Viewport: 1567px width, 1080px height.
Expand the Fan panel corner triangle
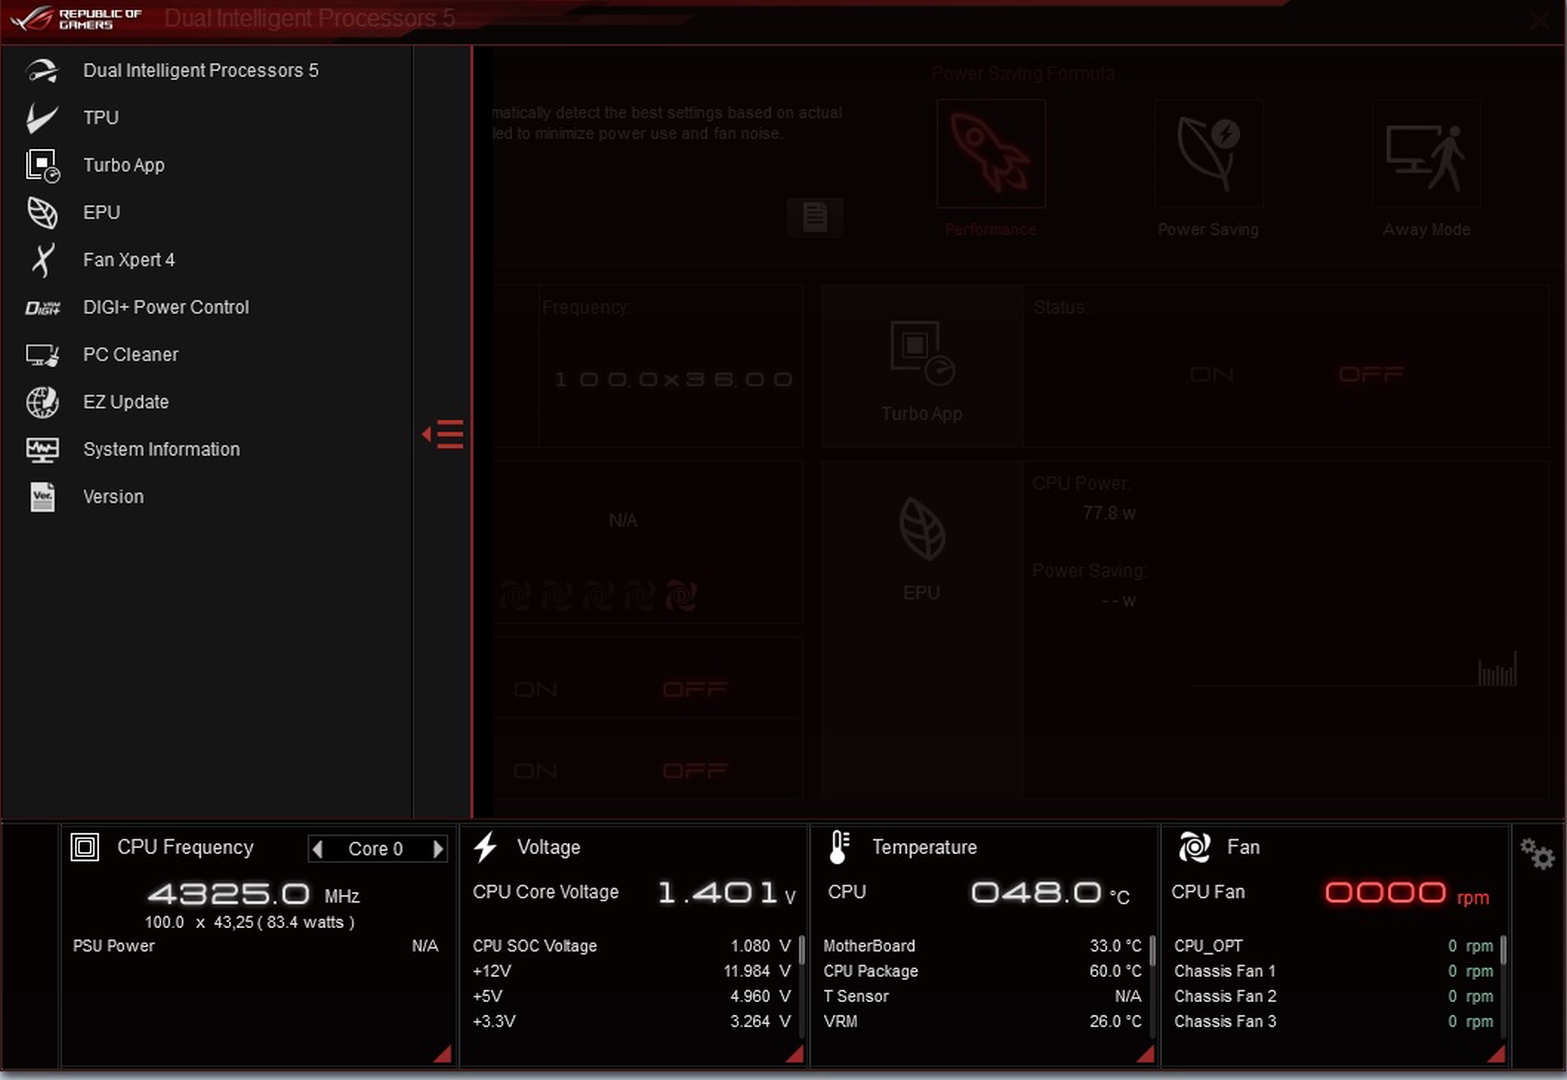click(x=1497, y=1054)
